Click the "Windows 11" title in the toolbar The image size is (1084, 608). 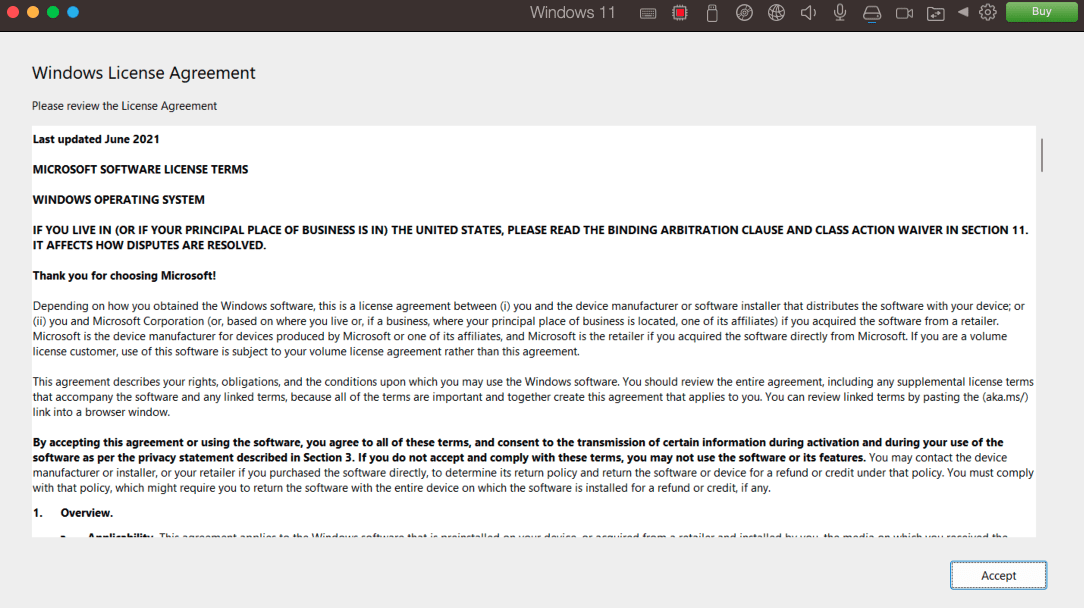[x=572, y=13]
